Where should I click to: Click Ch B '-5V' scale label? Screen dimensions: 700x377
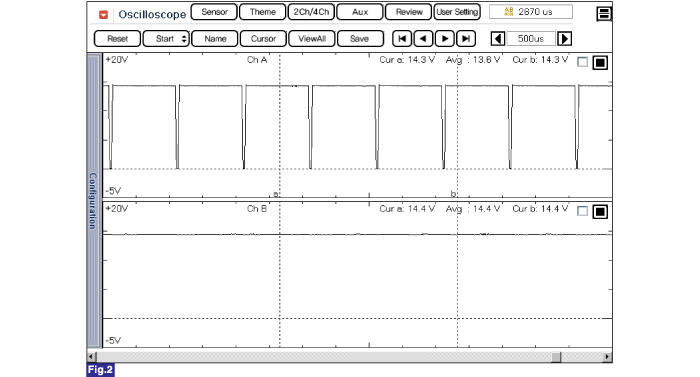pyautogui.click(x=113, y=340)
